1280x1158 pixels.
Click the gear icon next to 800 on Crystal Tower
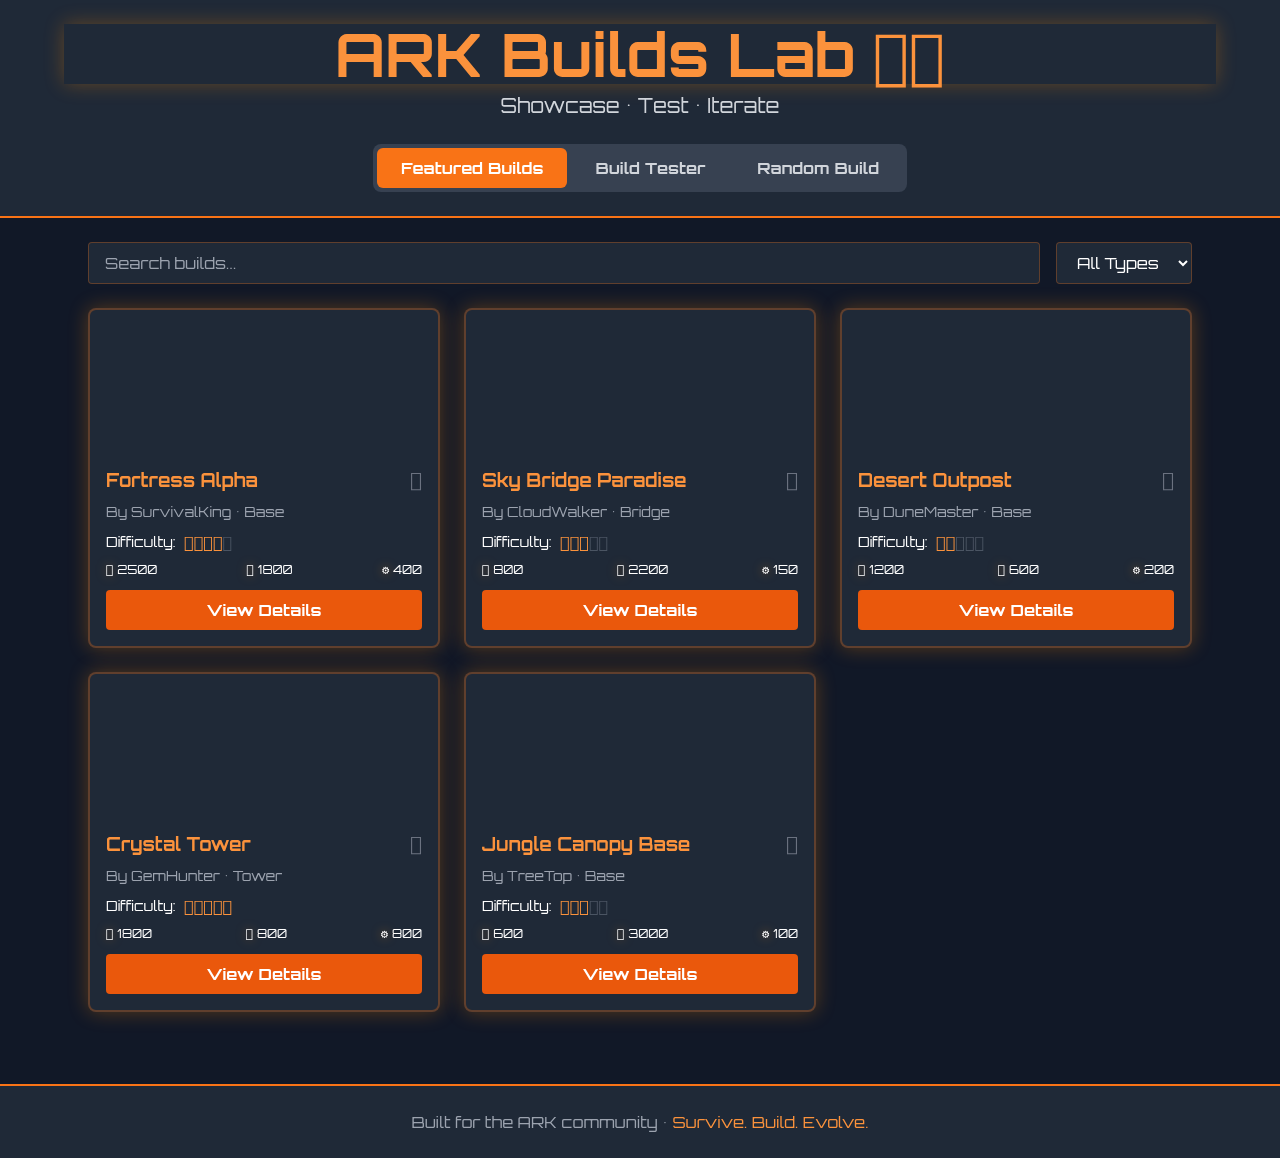[x=384, y=933]
